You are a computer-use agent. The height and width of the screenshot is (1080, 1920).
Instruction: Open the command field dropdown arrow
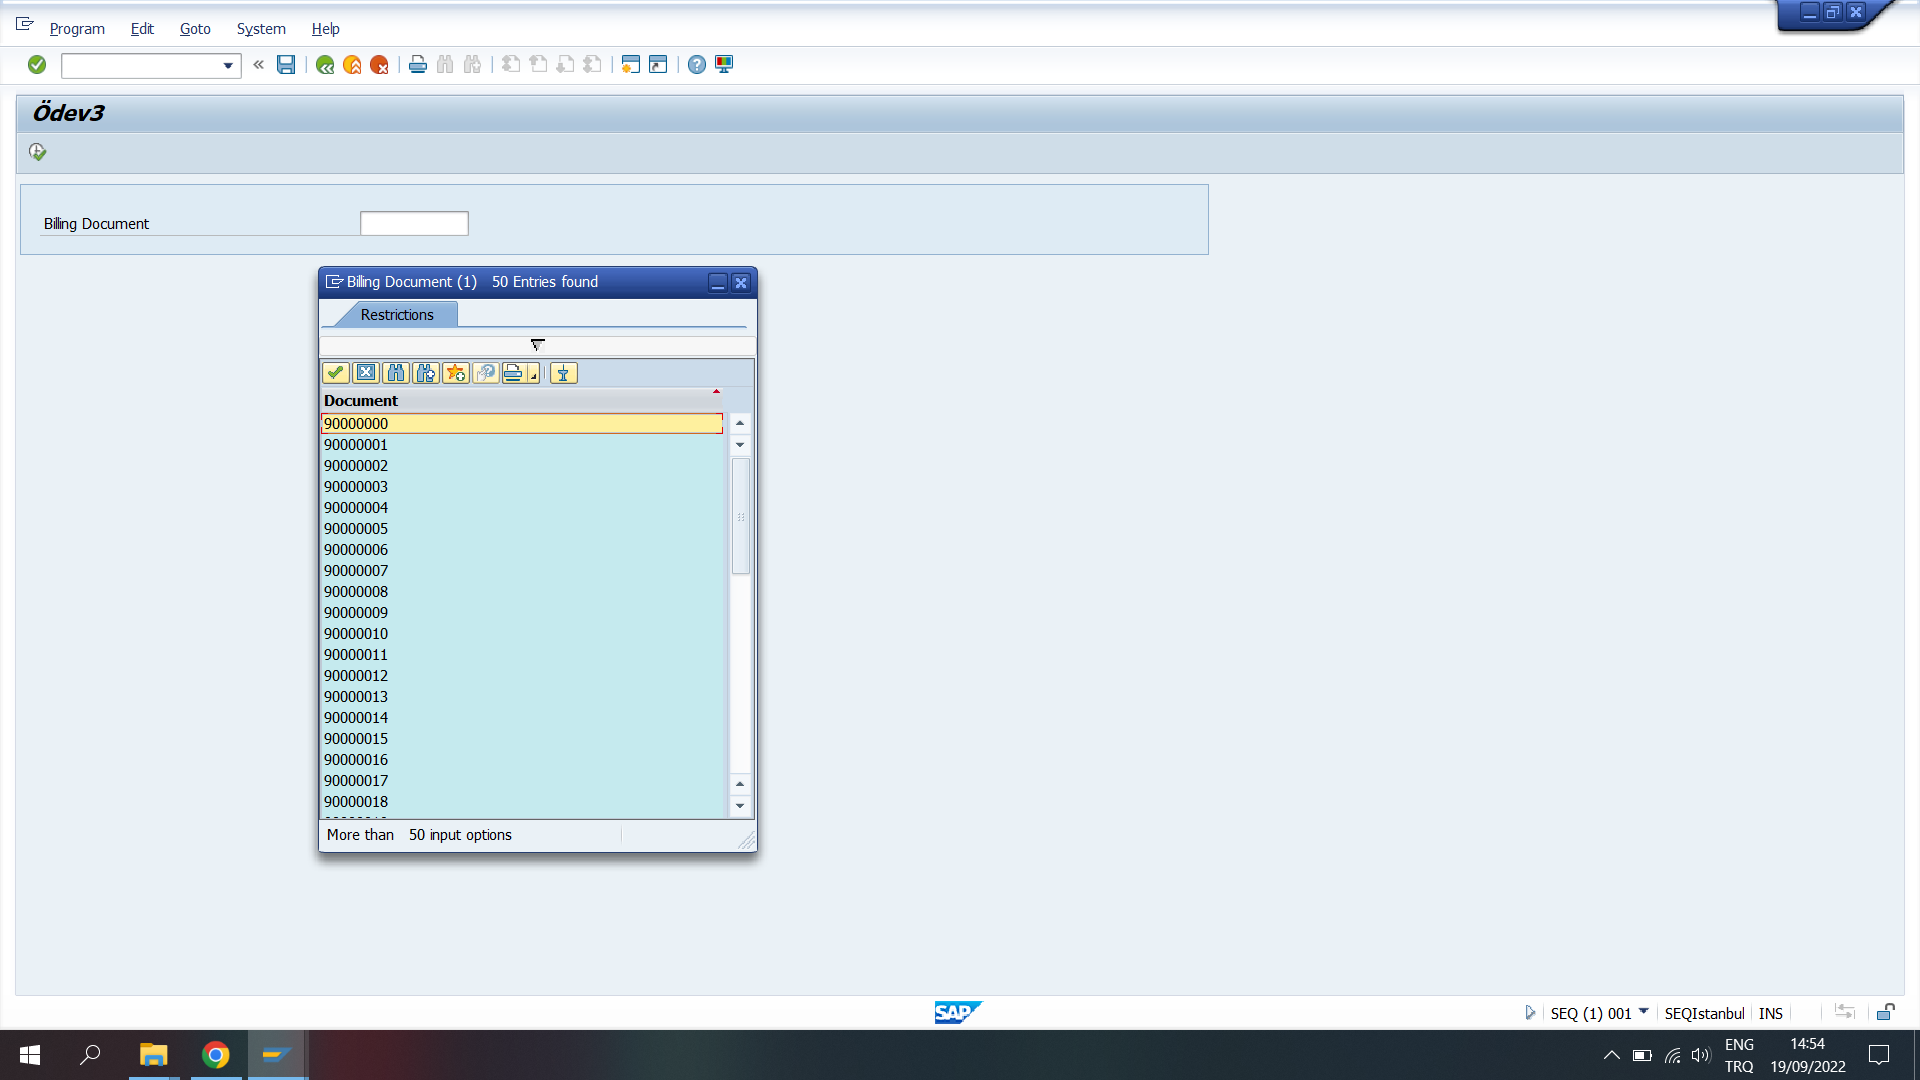pyautogui.click(x=228, y=66)
